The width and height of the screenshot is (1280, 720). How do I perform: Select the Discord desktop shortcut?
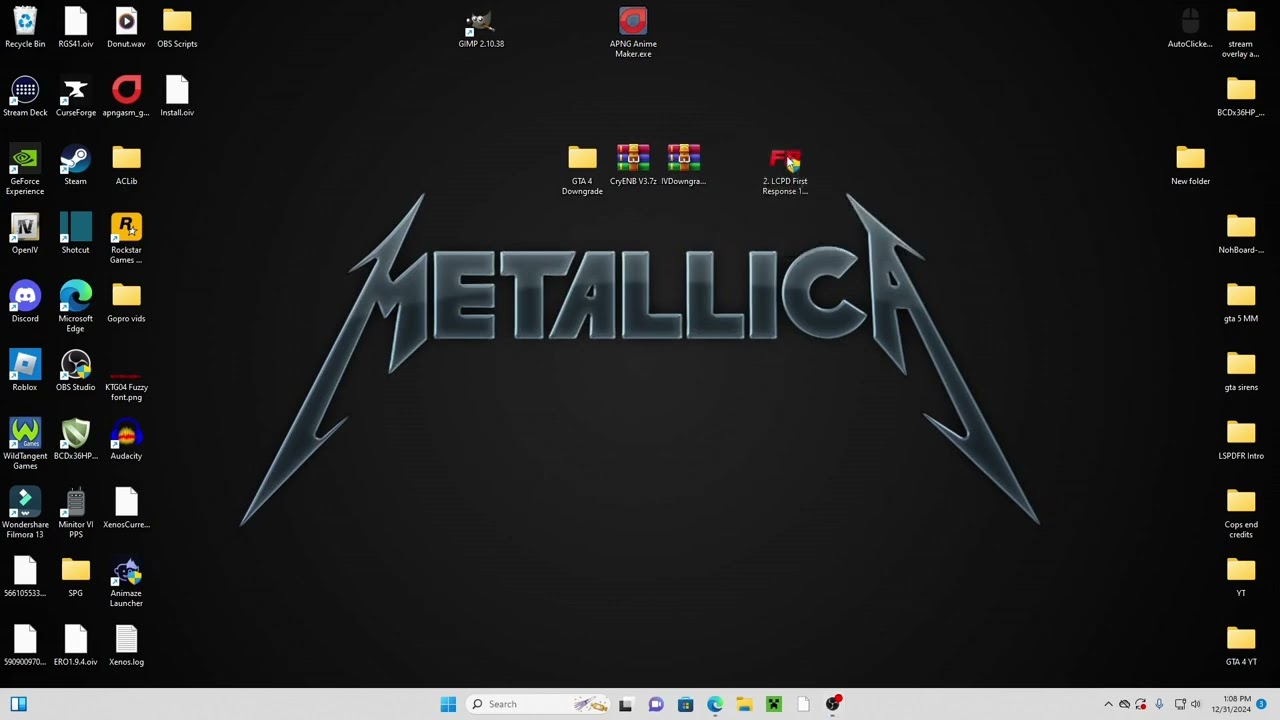25,303
